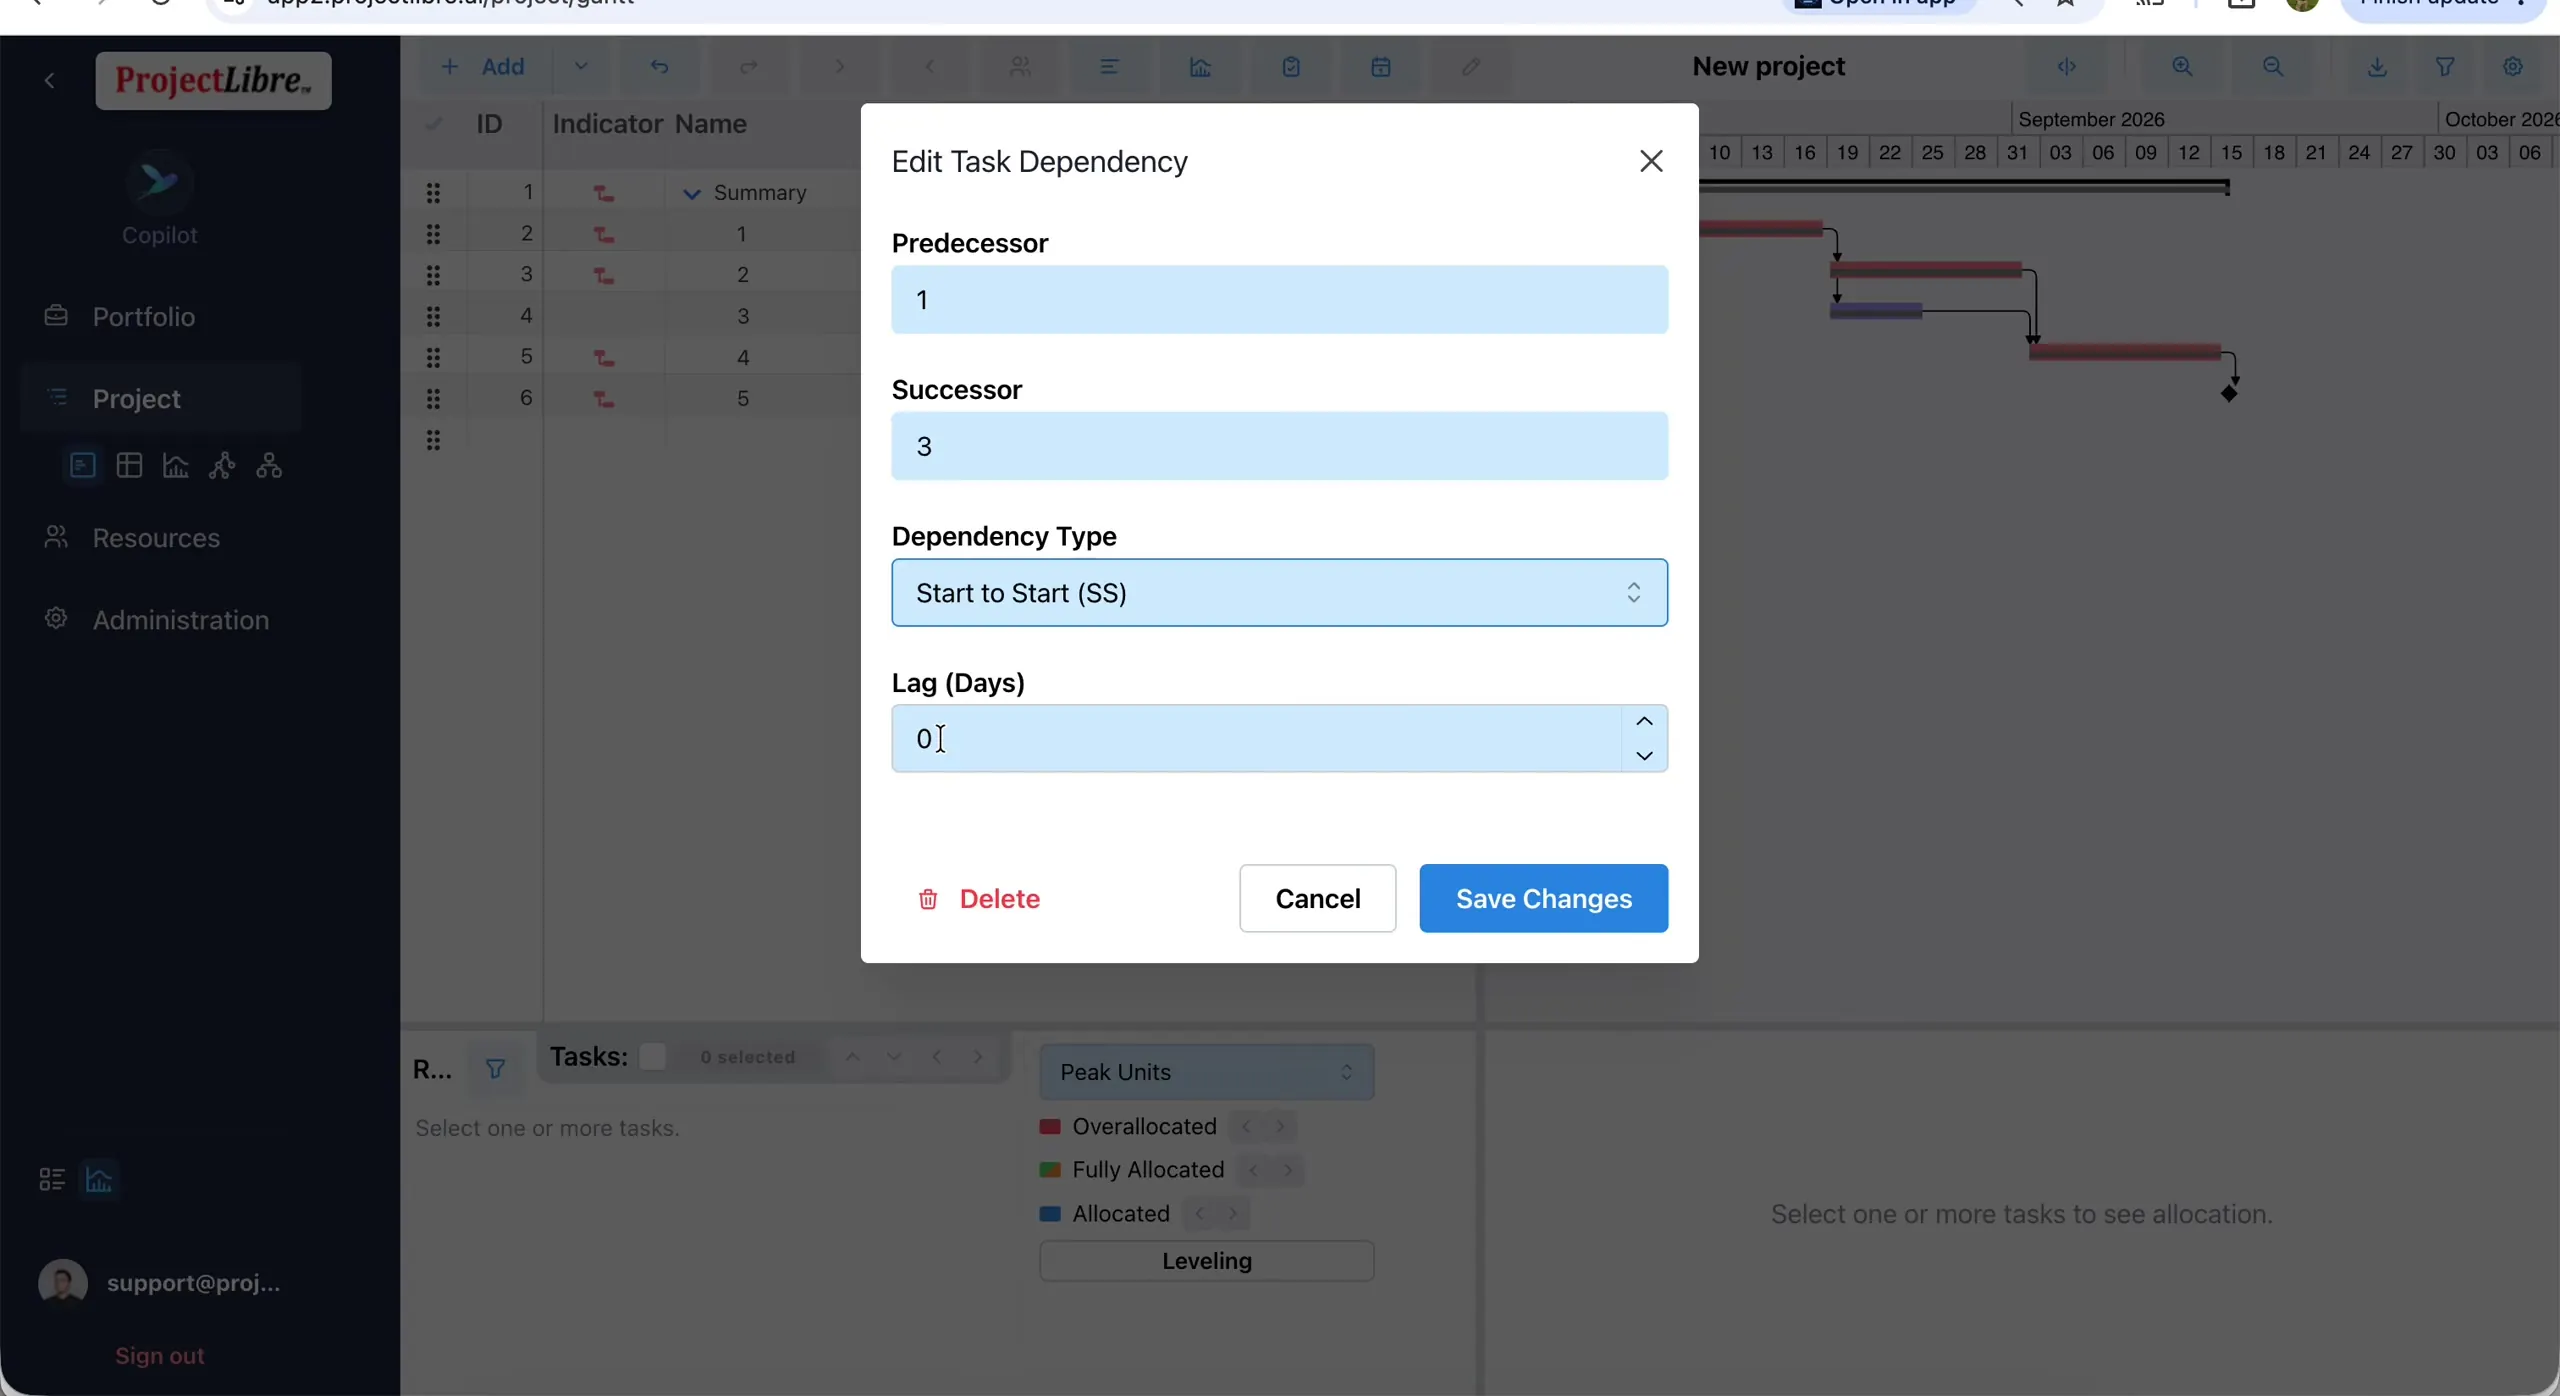Toggle the Tasks checkbox in bottom panel
Screen dimensions: 2560x1396
pos(652,1057)
